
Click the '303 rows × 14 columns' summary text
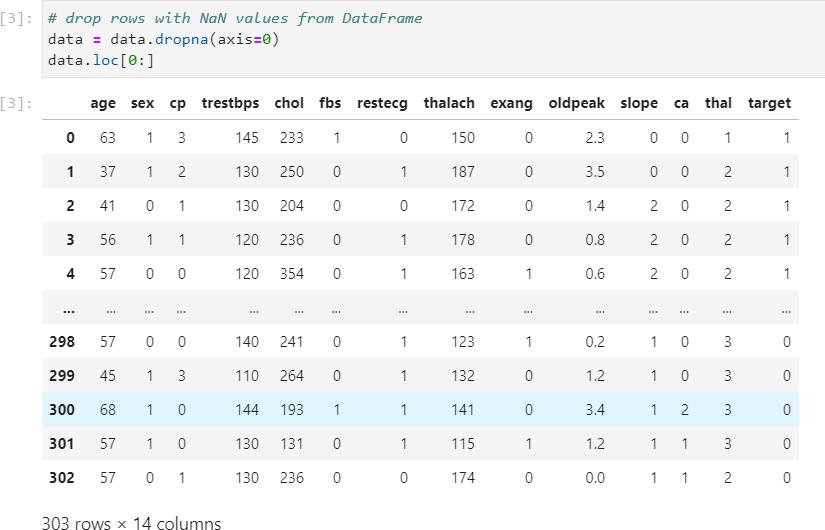coord(131,522)
